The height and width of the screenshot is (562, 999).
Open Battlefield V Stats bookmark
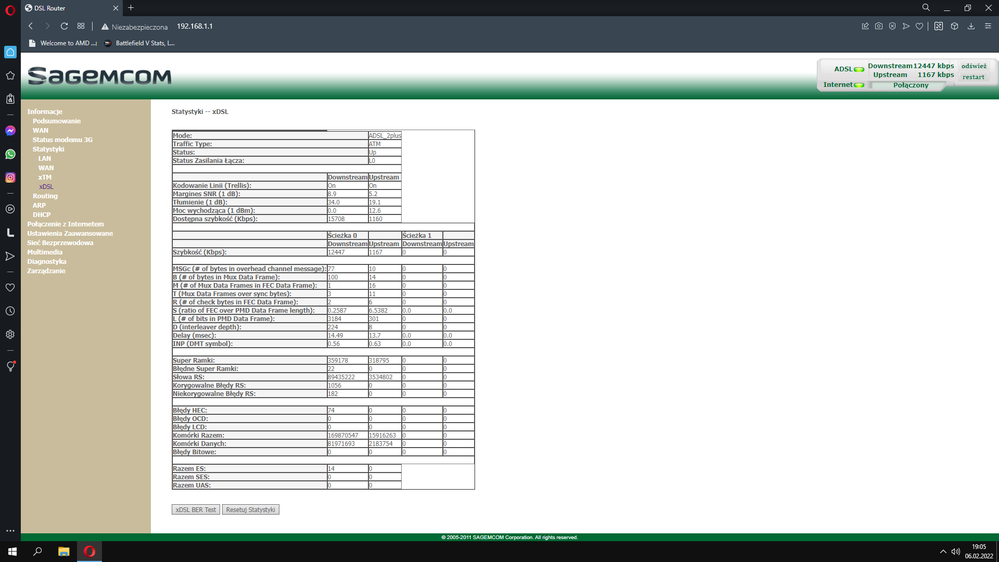pyautogui.click(x=140, y=43)
